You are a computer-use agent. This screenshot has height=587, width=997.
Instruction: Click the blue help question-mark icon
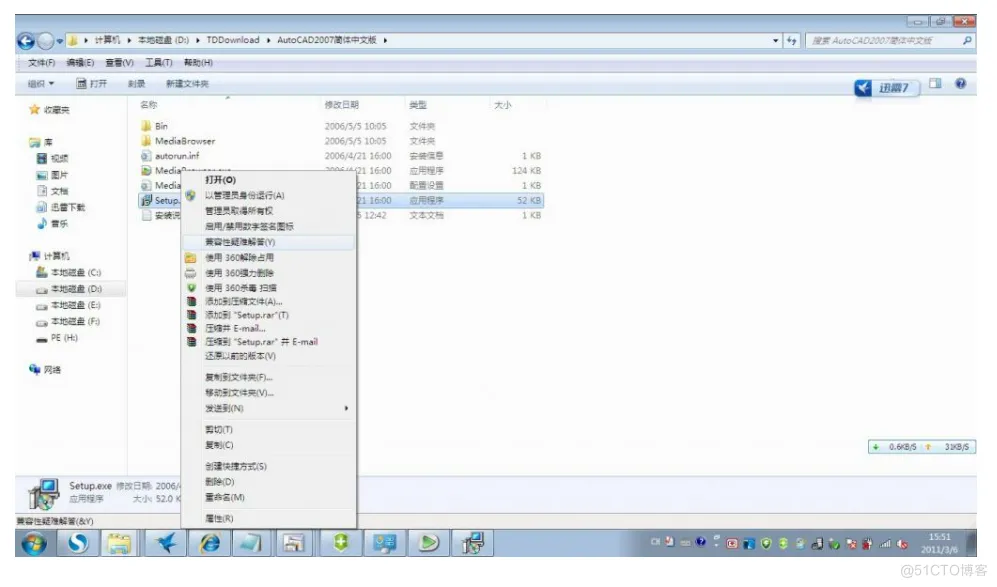coord(961,83)
